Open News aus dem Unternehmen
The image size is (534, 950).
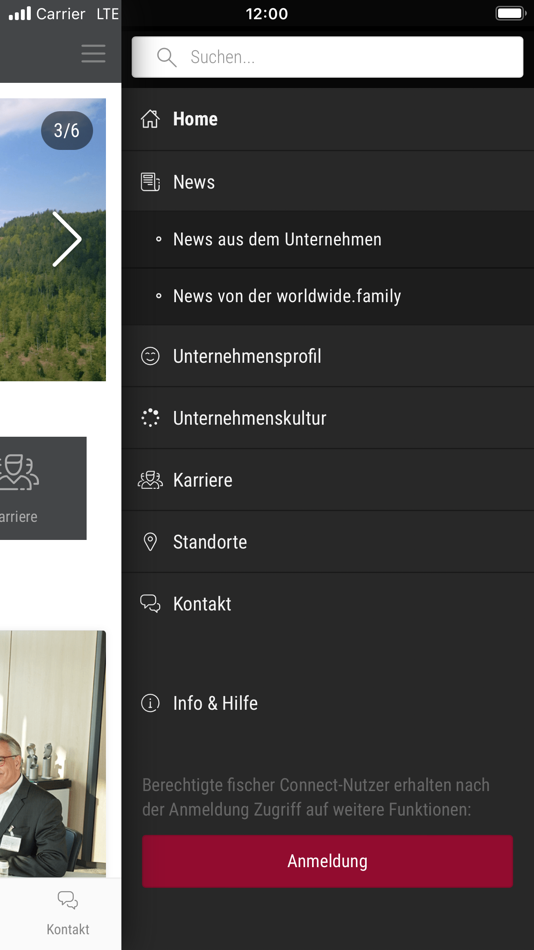328,239
